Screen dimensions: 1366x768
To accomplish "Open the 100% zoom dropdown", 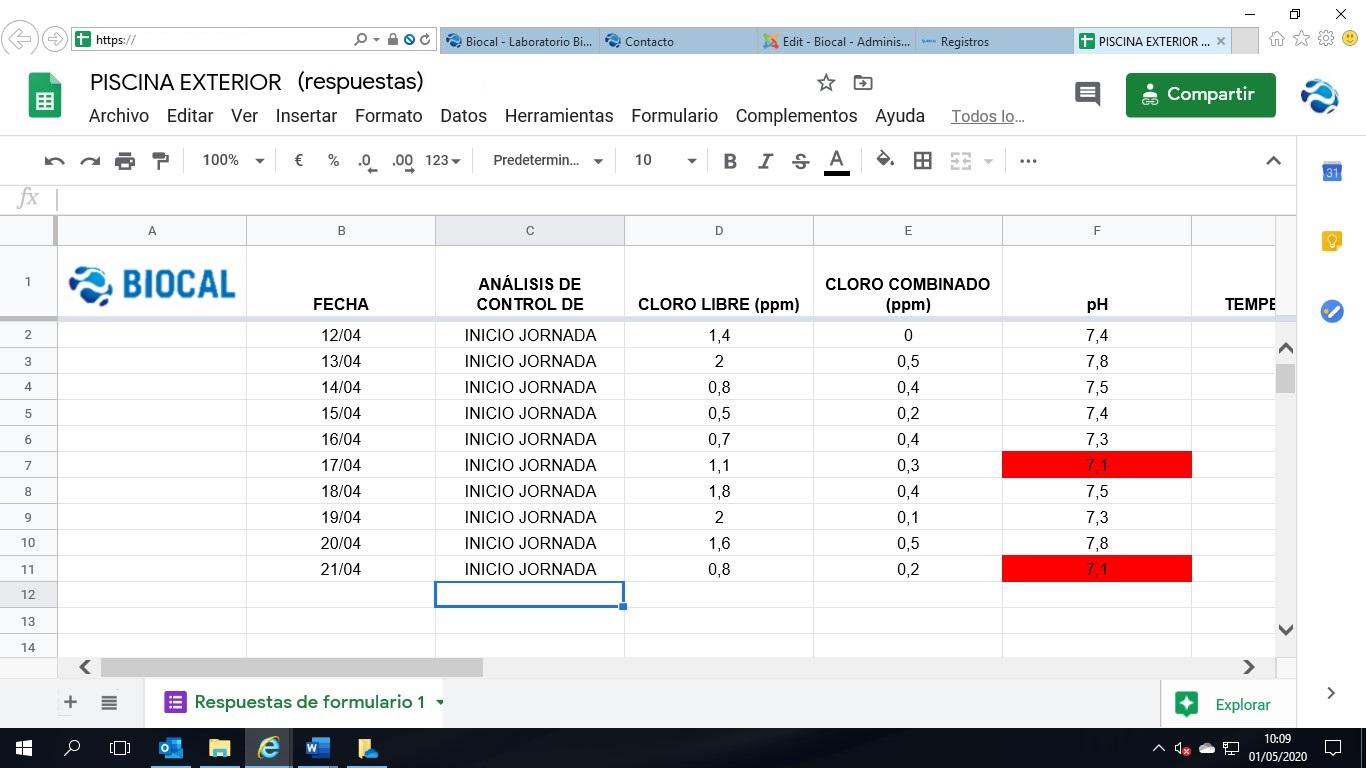I will (233, 161).
